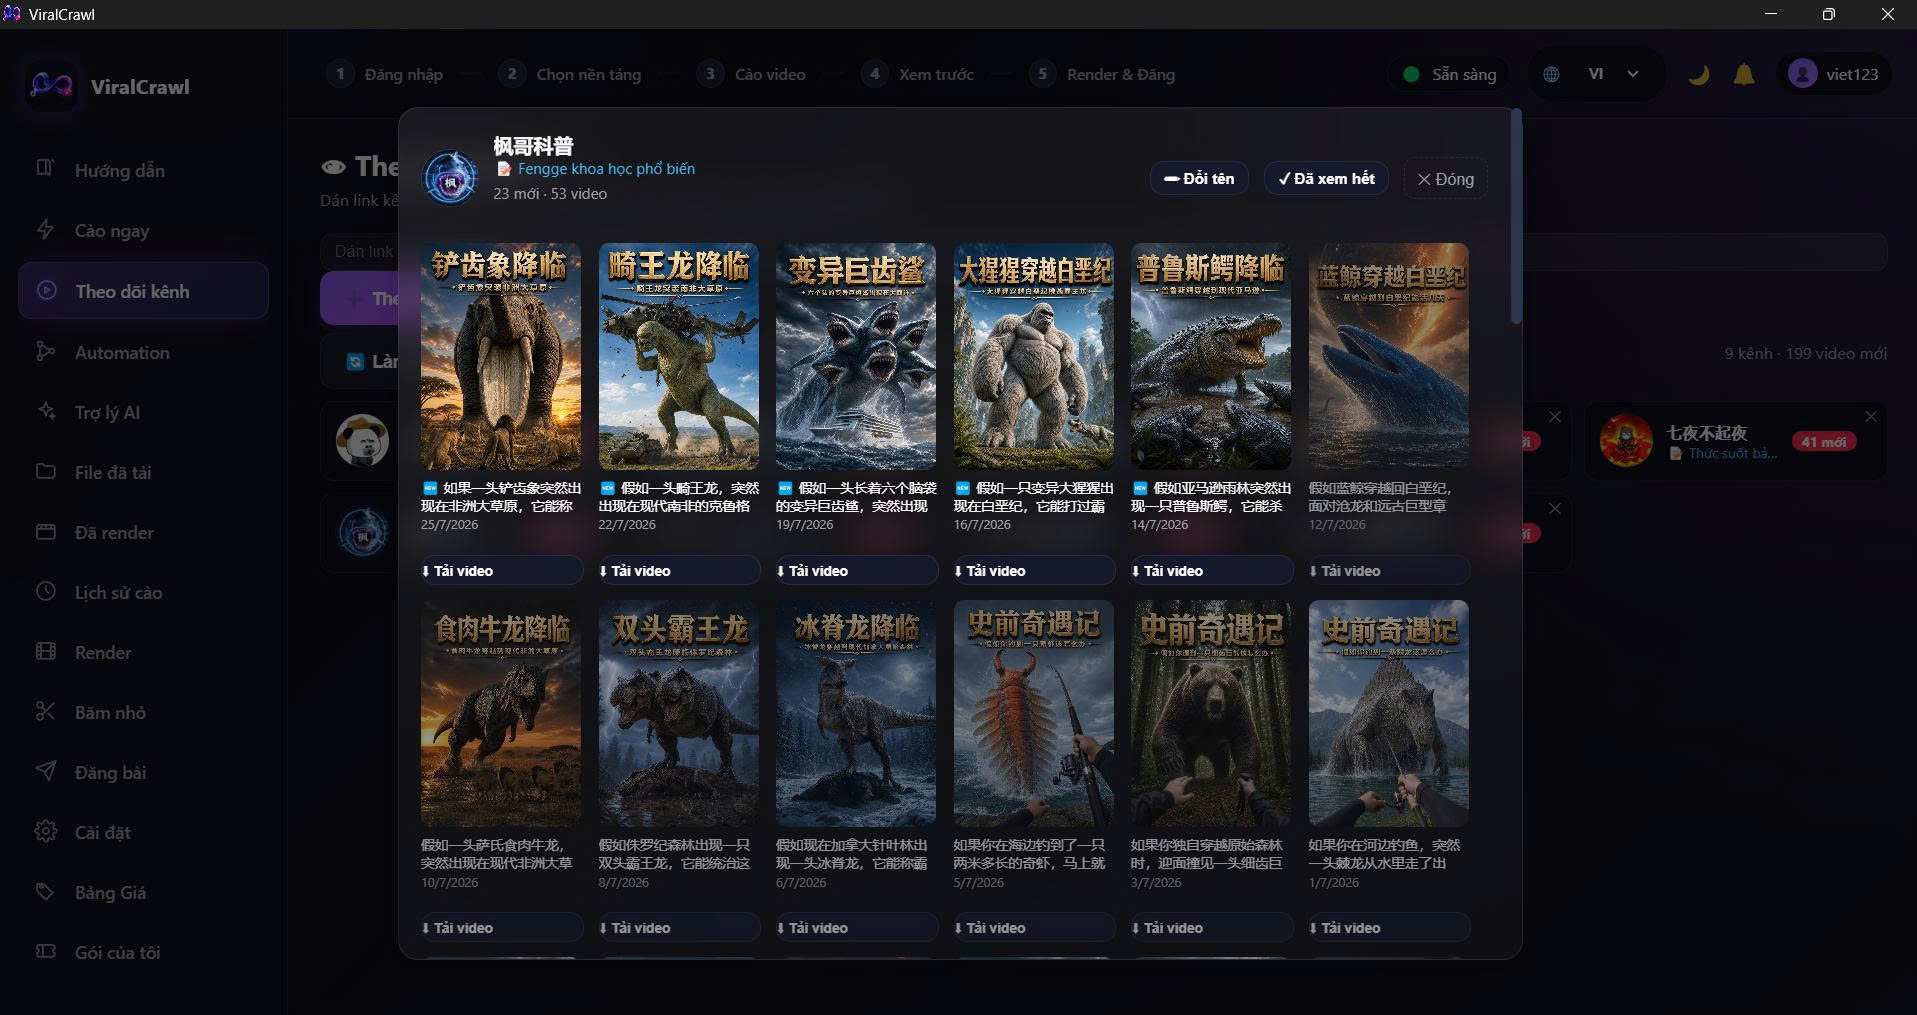
Task: Click the Sẵn sàng status indicator
Action: (1449, 74)
